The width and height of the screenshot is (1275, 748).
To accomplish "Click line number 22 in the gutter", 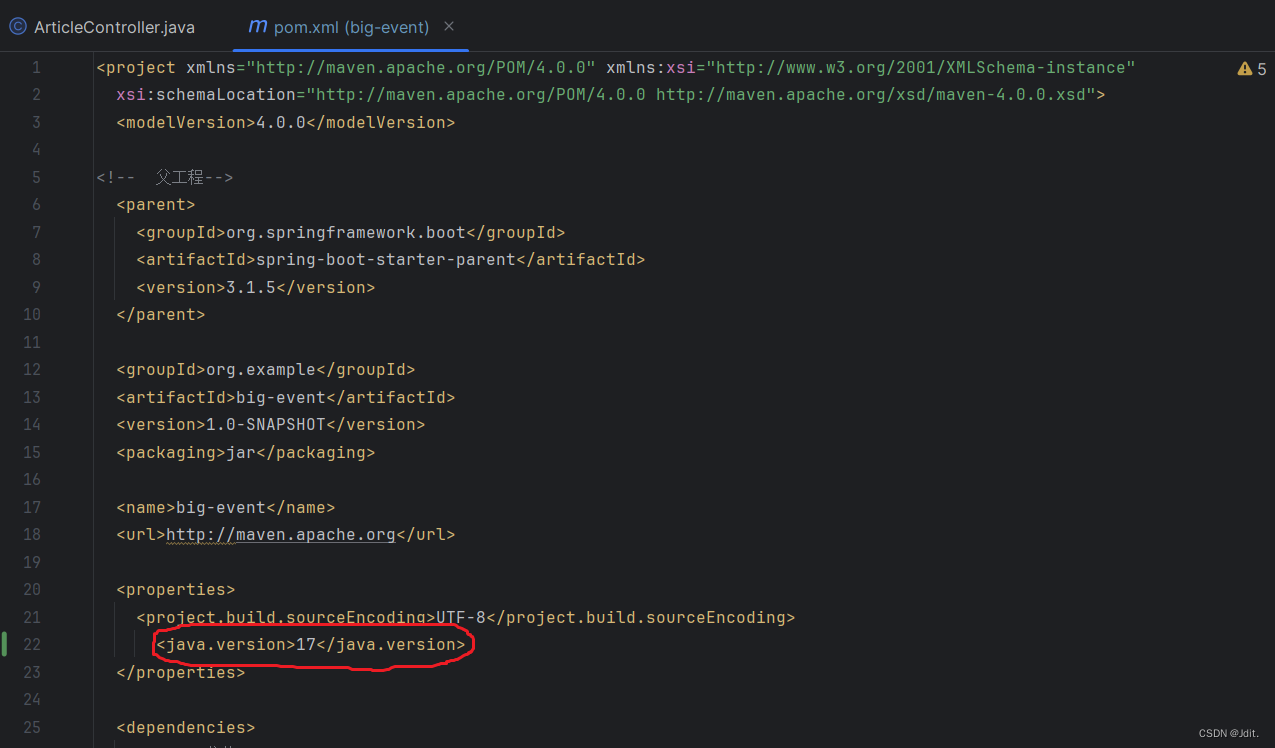I will click(31, 644).
